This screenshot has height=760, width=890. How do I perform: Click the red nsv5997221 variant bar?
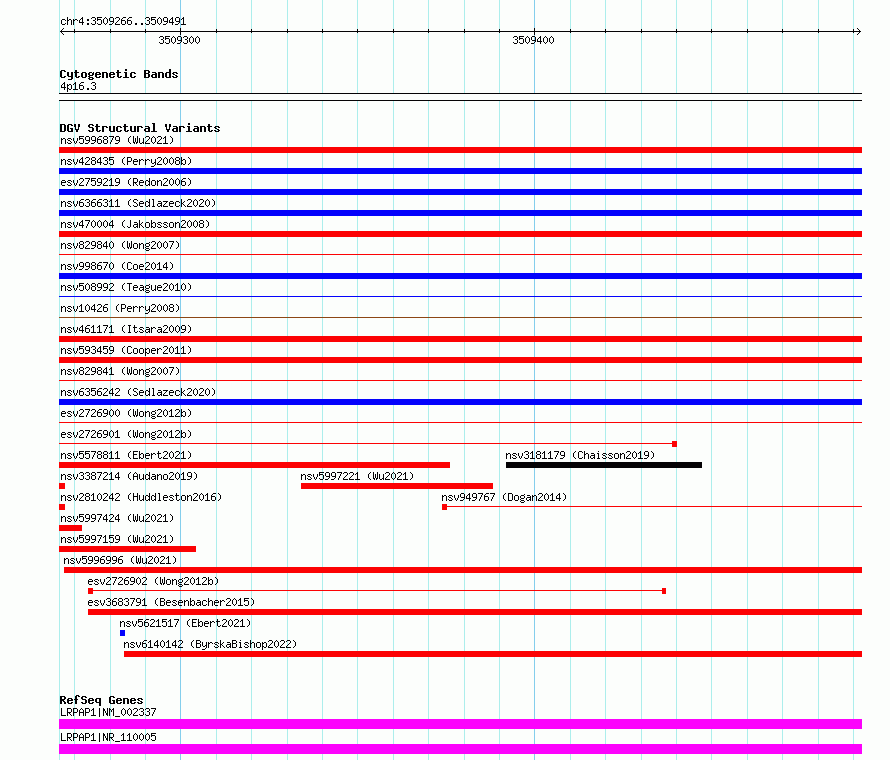coord(397,486)
